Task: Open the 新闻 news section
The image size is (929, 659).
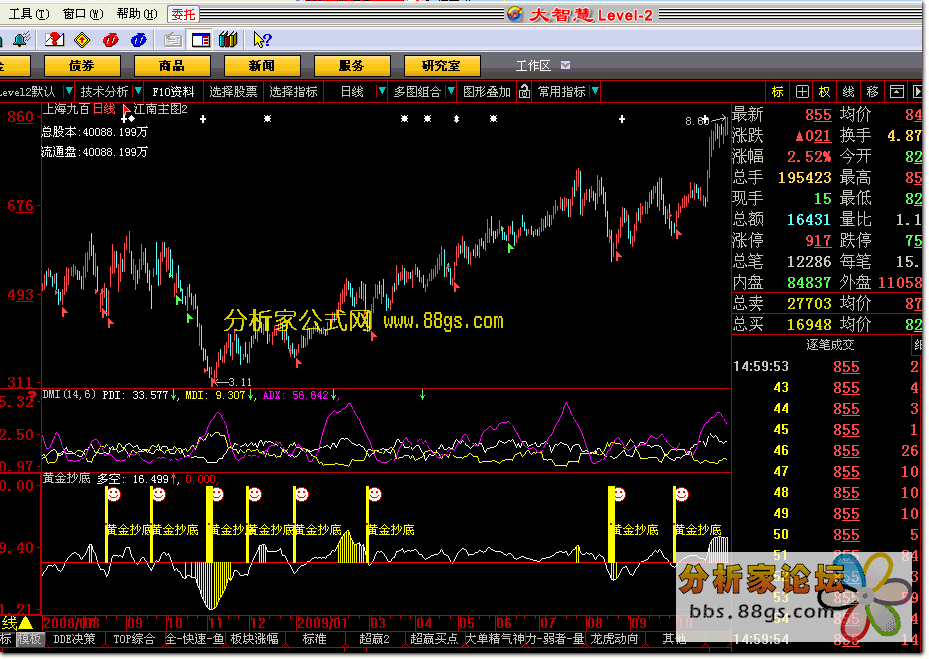Action: pos(262,66)
